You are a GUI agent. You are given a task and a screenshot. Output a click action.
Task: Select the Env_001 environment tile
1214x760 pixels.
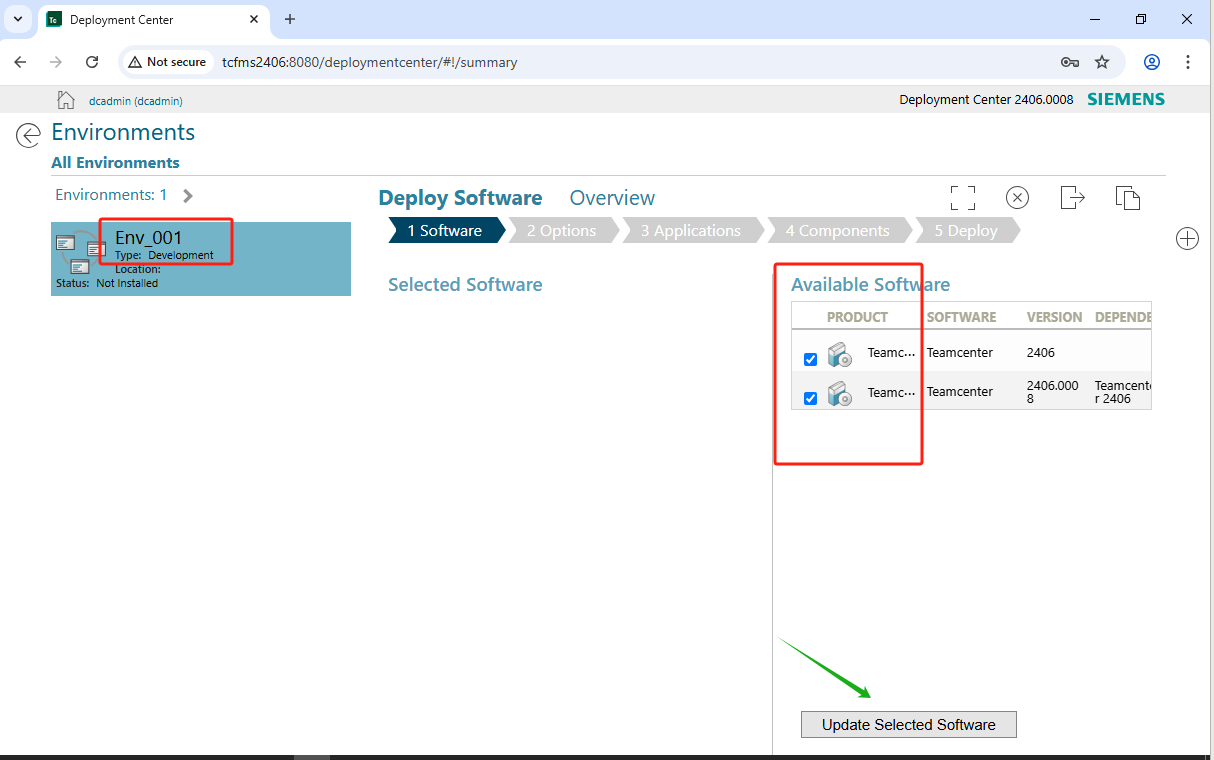pos(201,259)
